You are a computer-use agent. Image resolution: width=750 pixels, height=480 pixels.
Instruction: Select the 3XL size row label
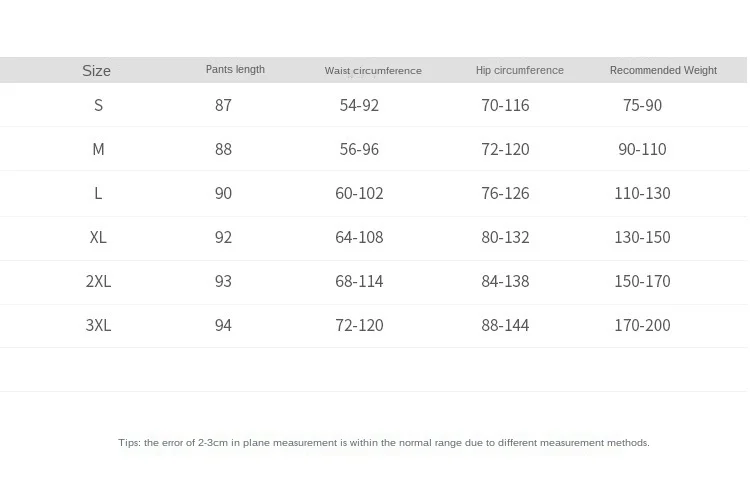(x=98, y=325)
